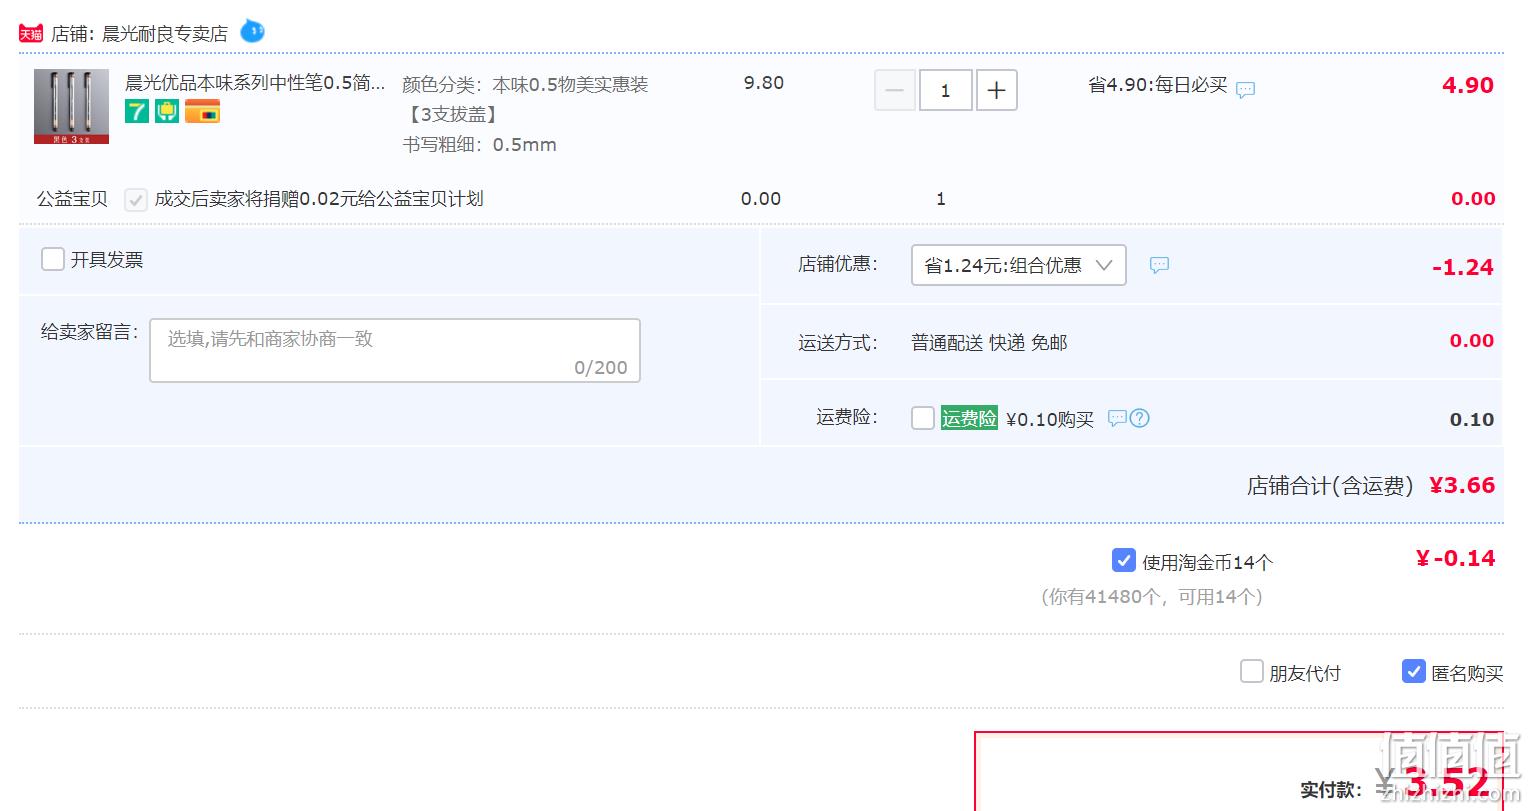Click the orange credit card icon
Viewport: 1530px width, 811px height.
pyautogui.click(x=202, y=111)
